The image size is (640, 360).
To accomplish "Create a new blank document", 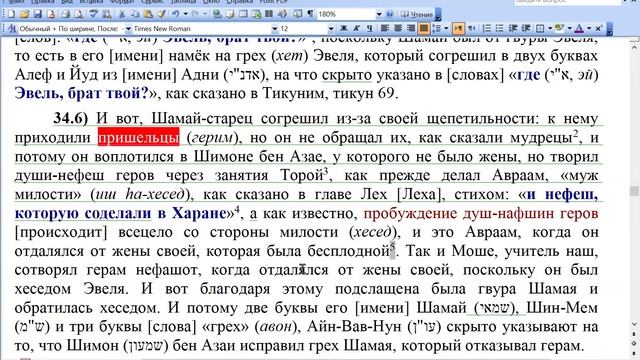I will click(x=11, y=14).
